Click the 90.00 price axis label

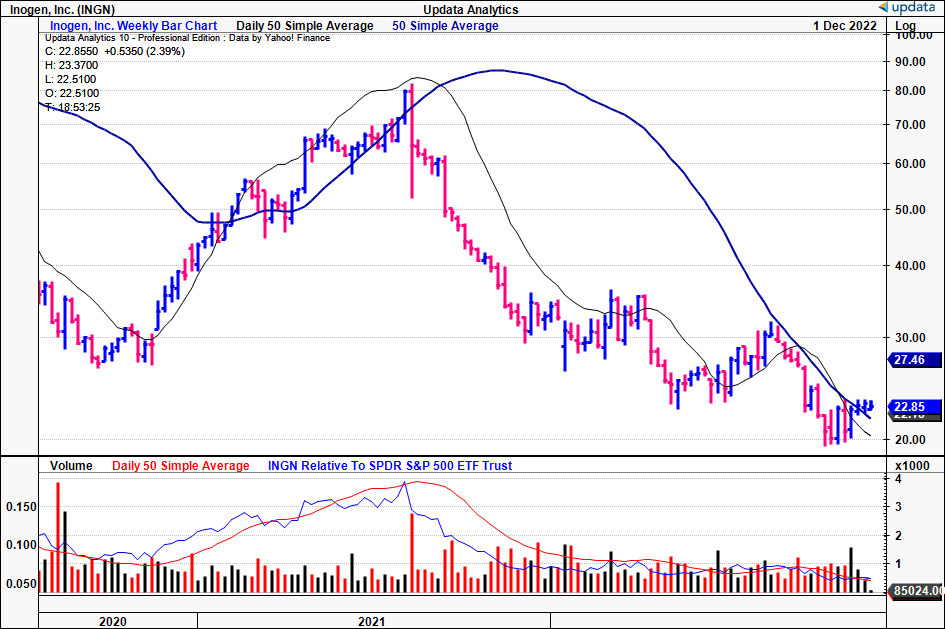911,61
